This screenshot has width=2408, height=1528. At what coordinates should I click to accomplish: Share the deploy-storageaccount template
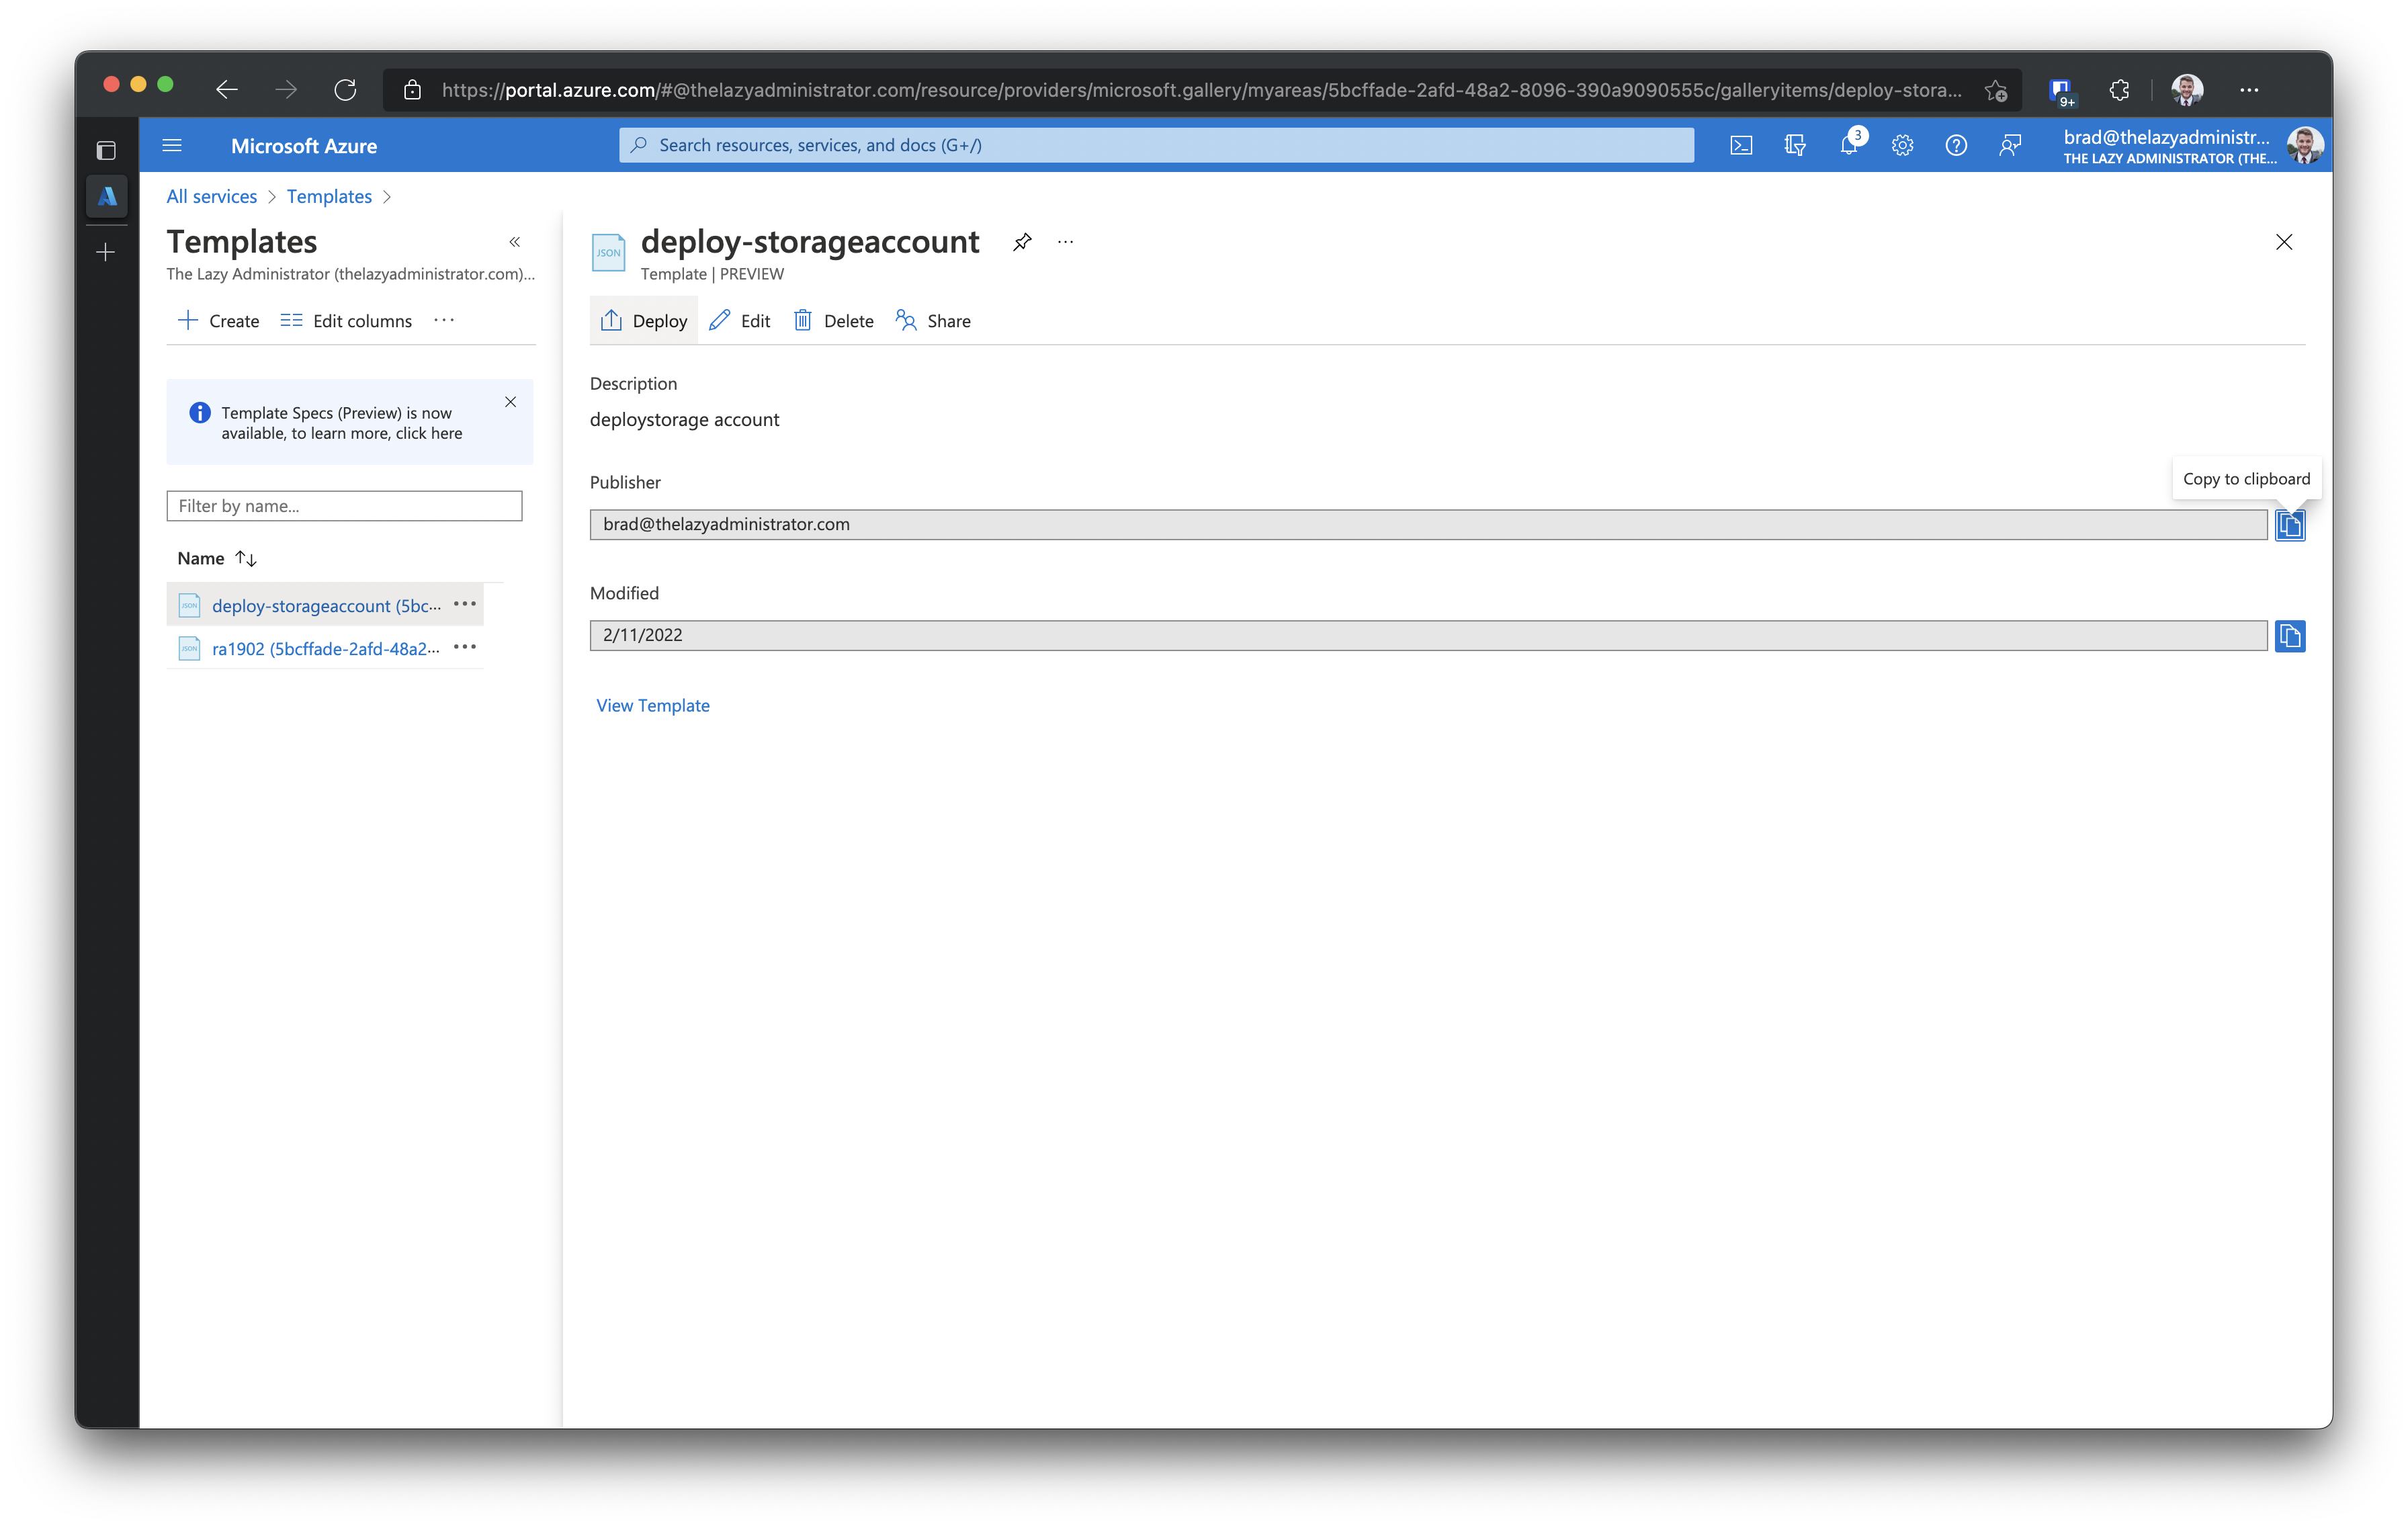tap(933, 321)
